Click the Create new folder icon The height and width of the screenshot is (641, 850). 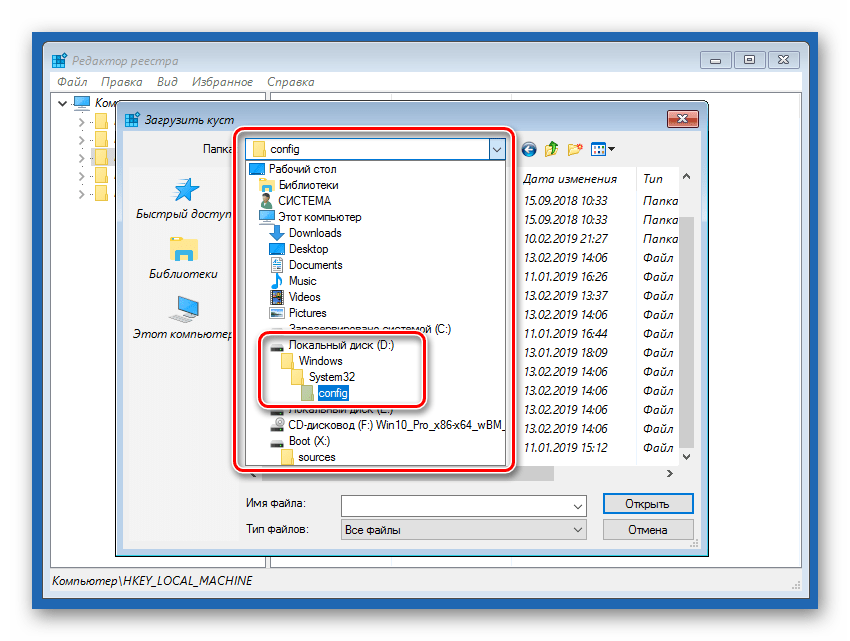tap(575, 149)
